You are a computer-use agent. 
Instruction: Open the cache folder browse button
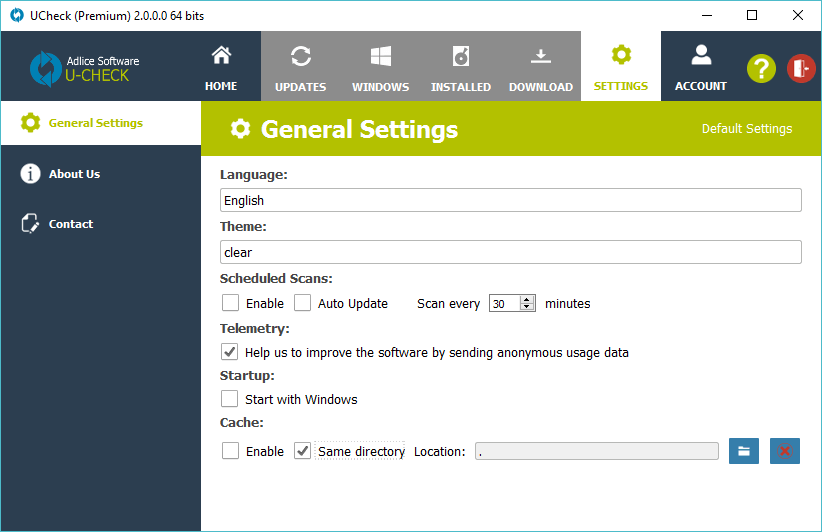[x=744, y=451]
